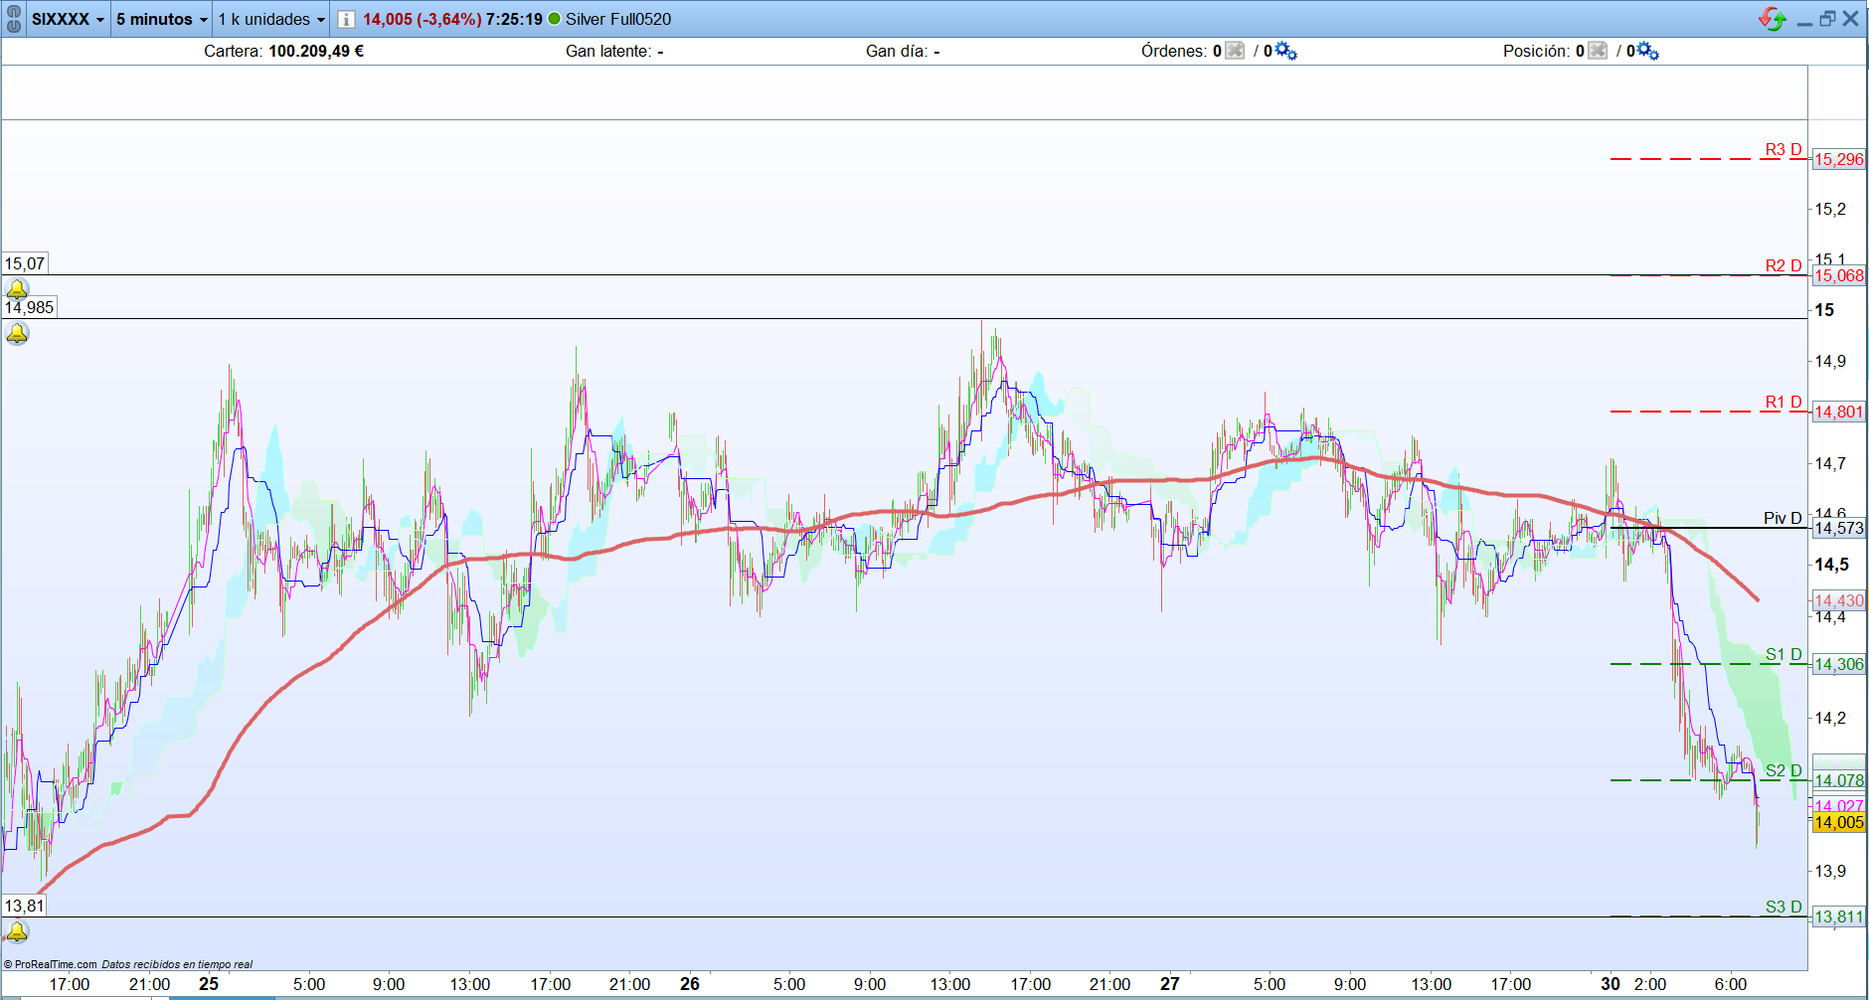Click the red-green trading arrows icon
Image resolution: width=1869 pixels, height=1000 pixels.
coord(1772,19)
